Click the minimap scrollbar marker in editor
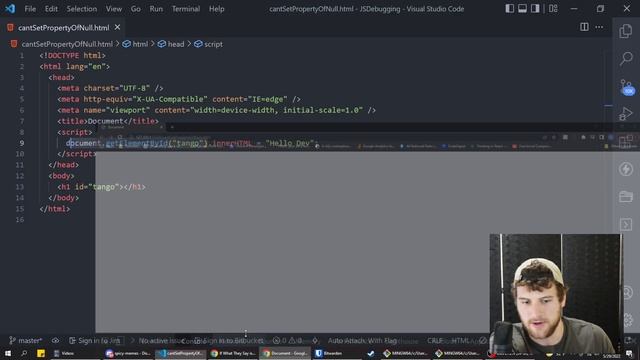Viewport: 640px width, 360px height. [x=608, y=105]
